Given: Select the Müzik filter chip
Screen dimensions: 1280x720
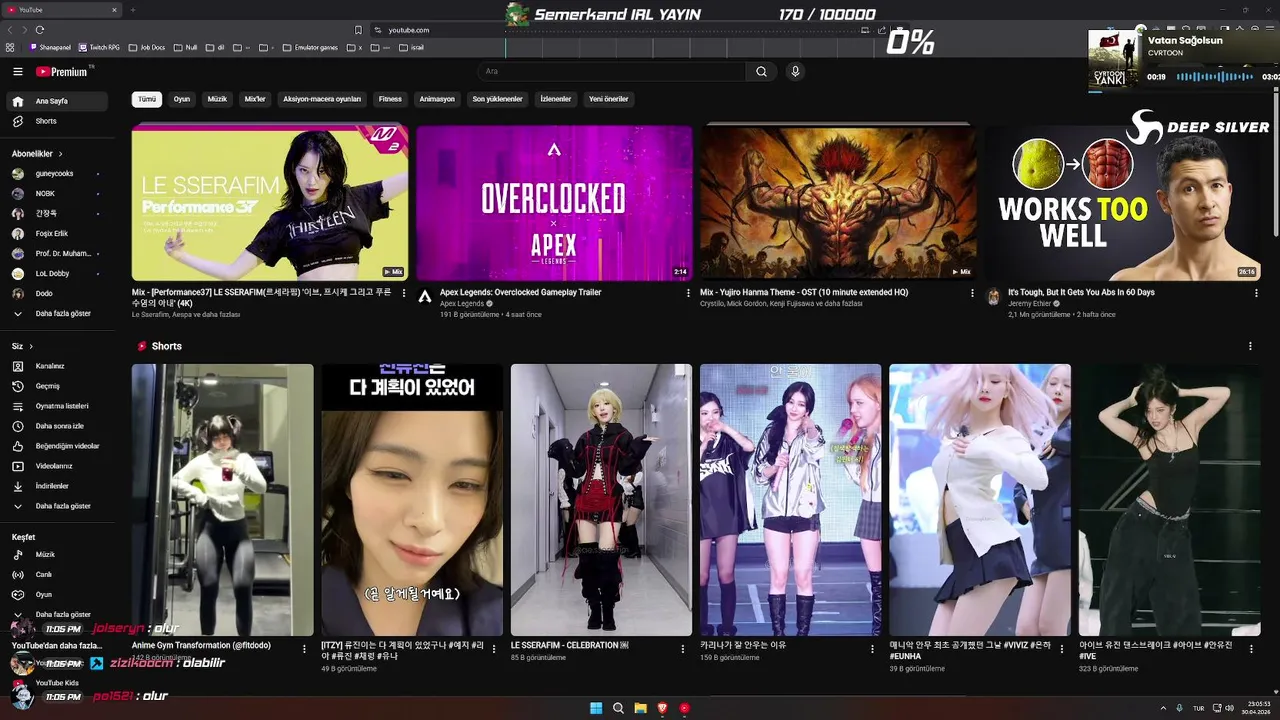Looking at the screenshot, I should (x=217, y=99).
